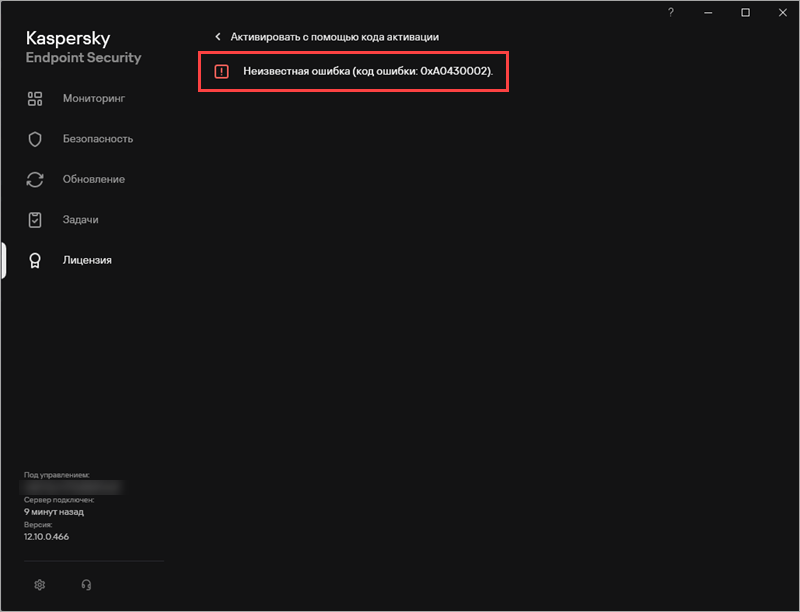Open settings via the gear icon
The height and width of the screenshot is (612, 800).
point(40,584)
